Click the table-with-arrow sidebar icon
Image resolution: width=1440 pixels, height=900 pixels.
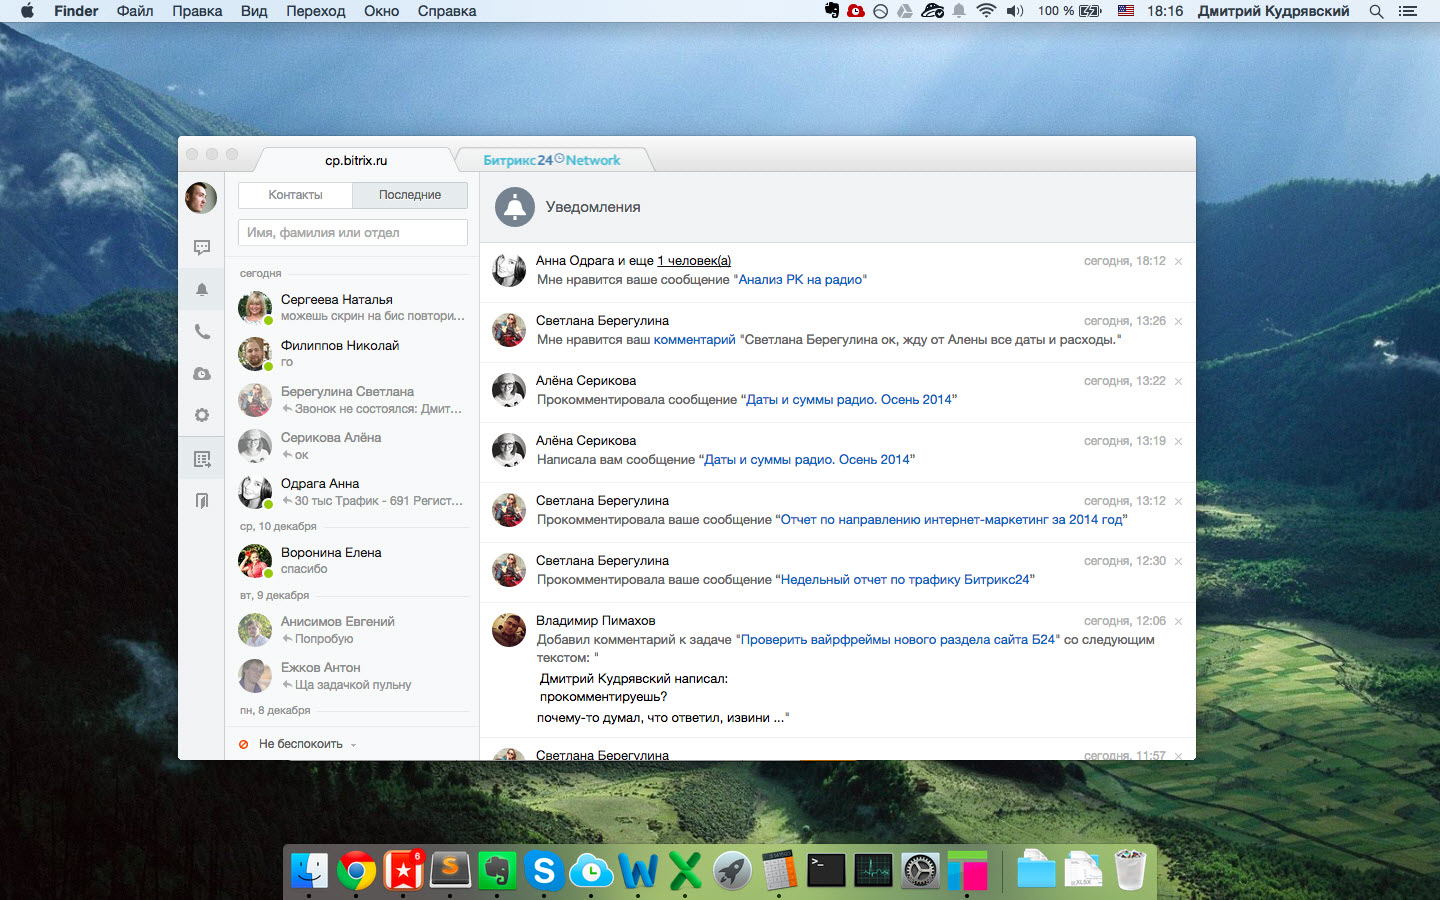202,459
